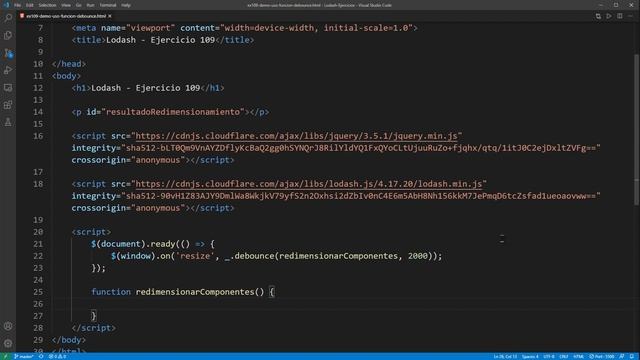Open the Manage gear menu
Image resolution: width=640 pixels, height=360 pixels.
[8, 343]
